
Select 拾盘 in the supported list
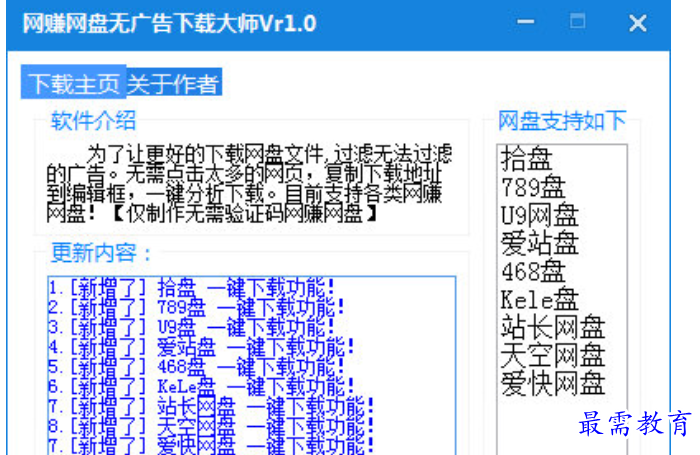click(526, 159)
